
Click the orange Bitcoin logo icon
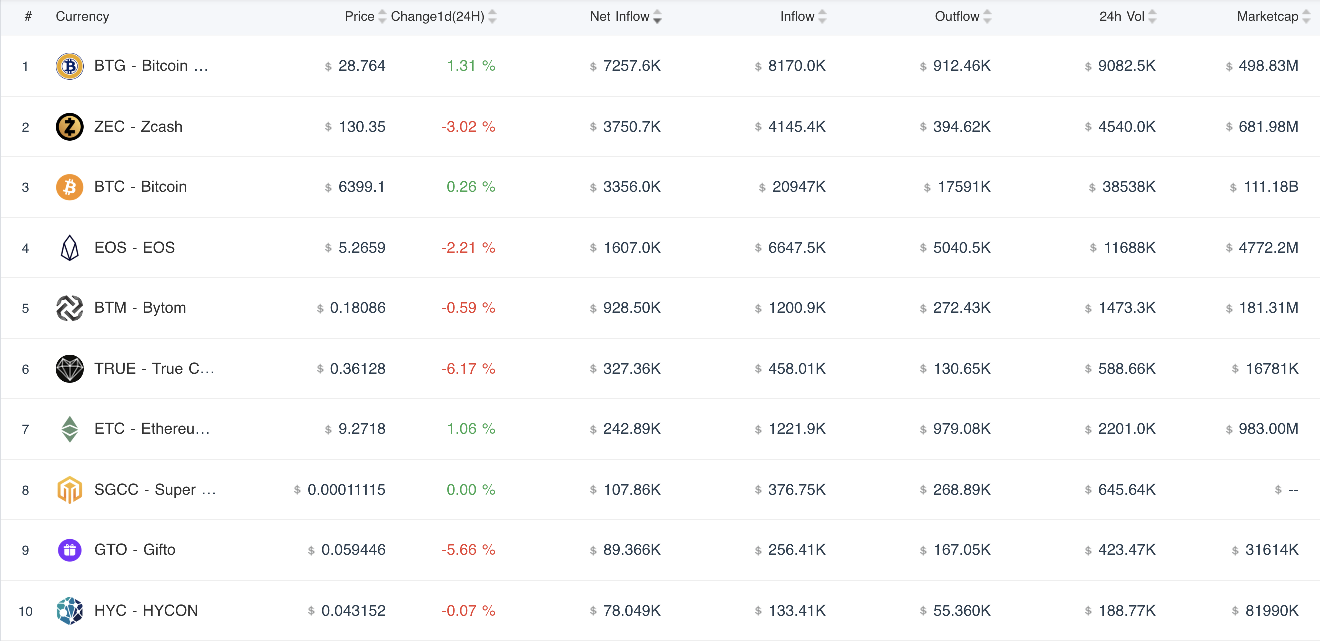[69, 187]
